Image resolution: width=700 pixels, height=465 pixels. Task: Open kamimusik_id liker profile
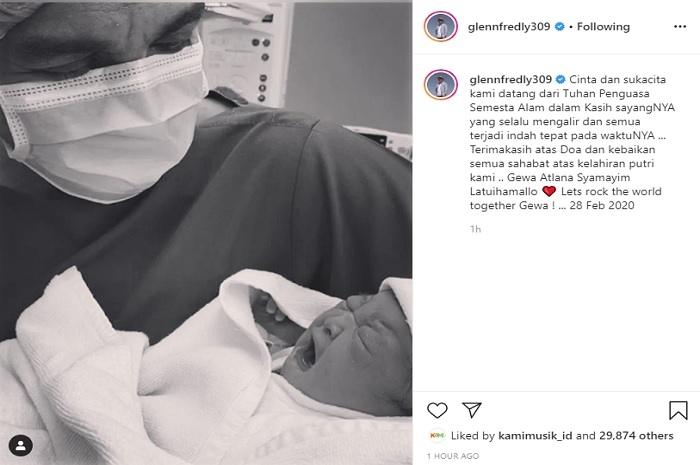pos(535,436)
